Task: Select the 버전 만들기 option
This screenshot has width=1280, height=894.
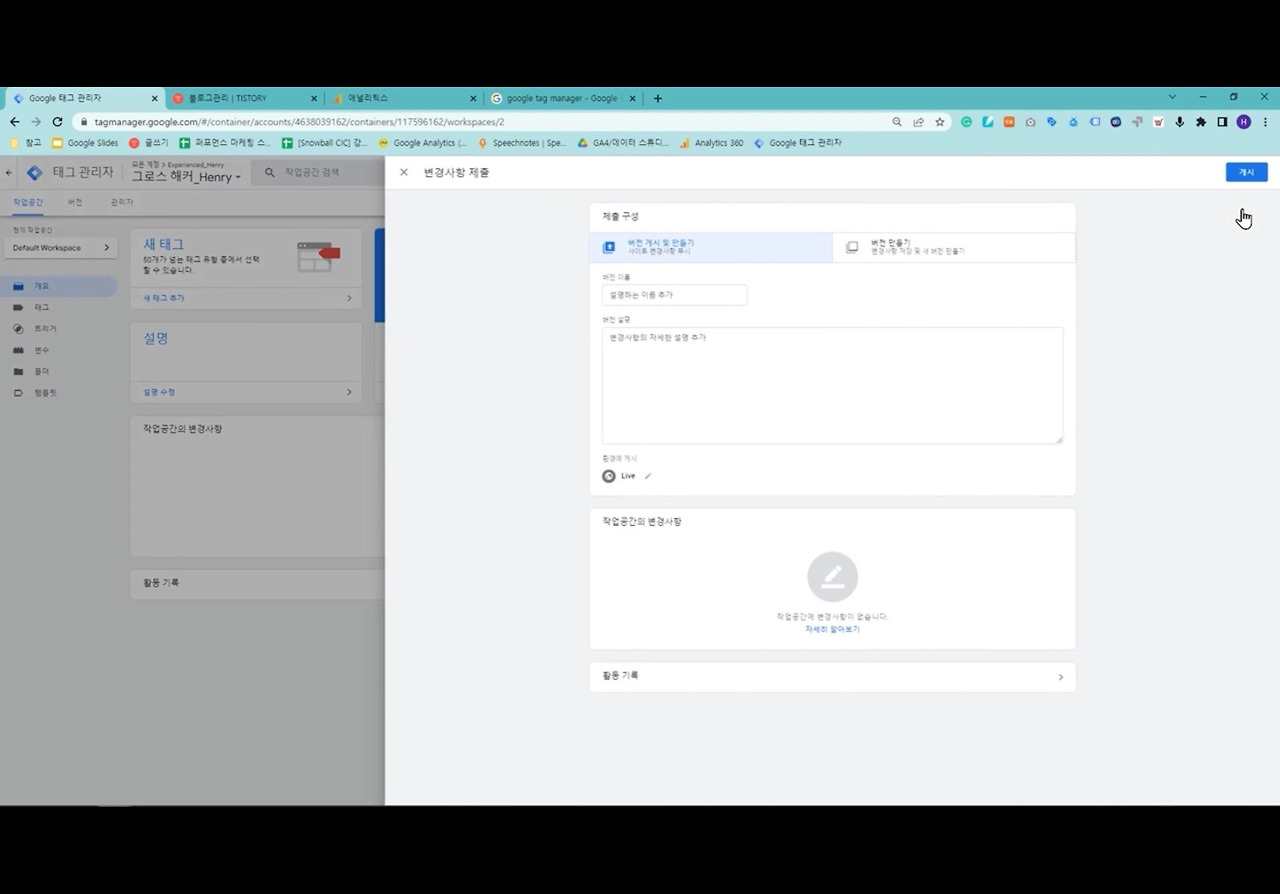Action: pyautogui.click(x=954, y=247)
